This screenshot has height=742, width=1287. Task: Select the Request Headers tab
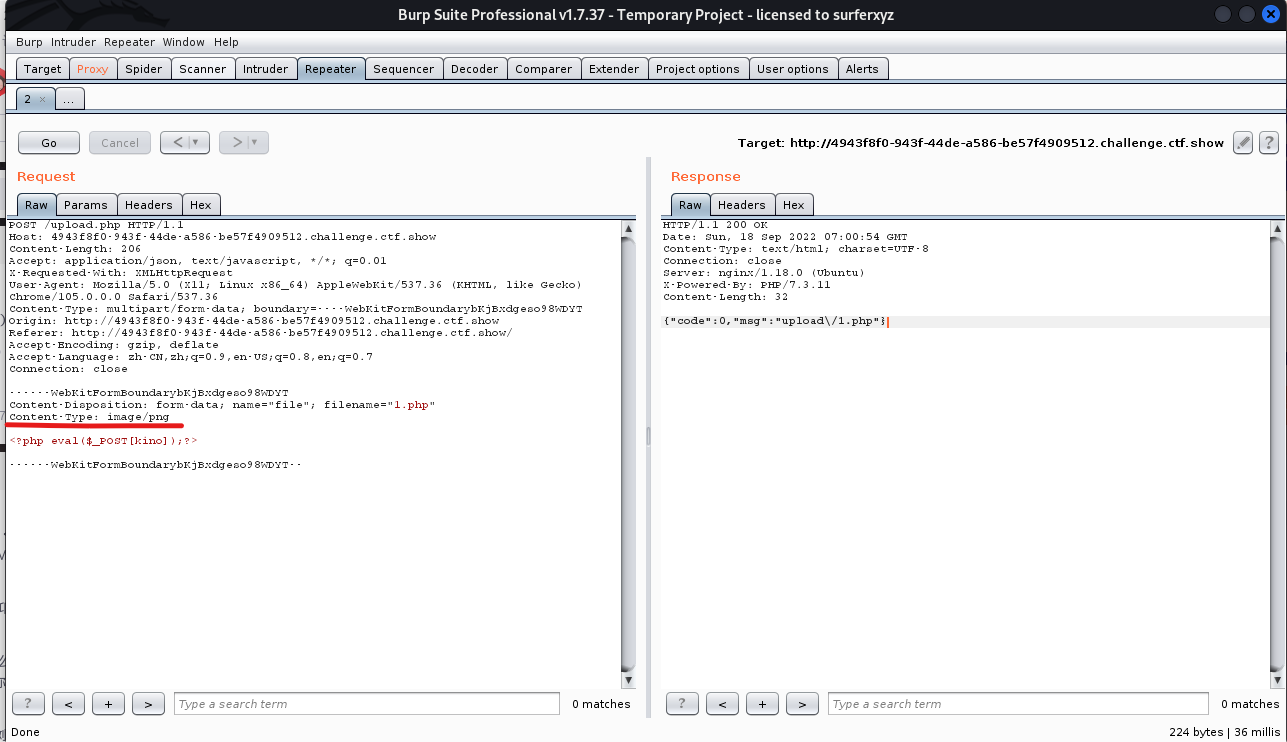tap(149, 204)
